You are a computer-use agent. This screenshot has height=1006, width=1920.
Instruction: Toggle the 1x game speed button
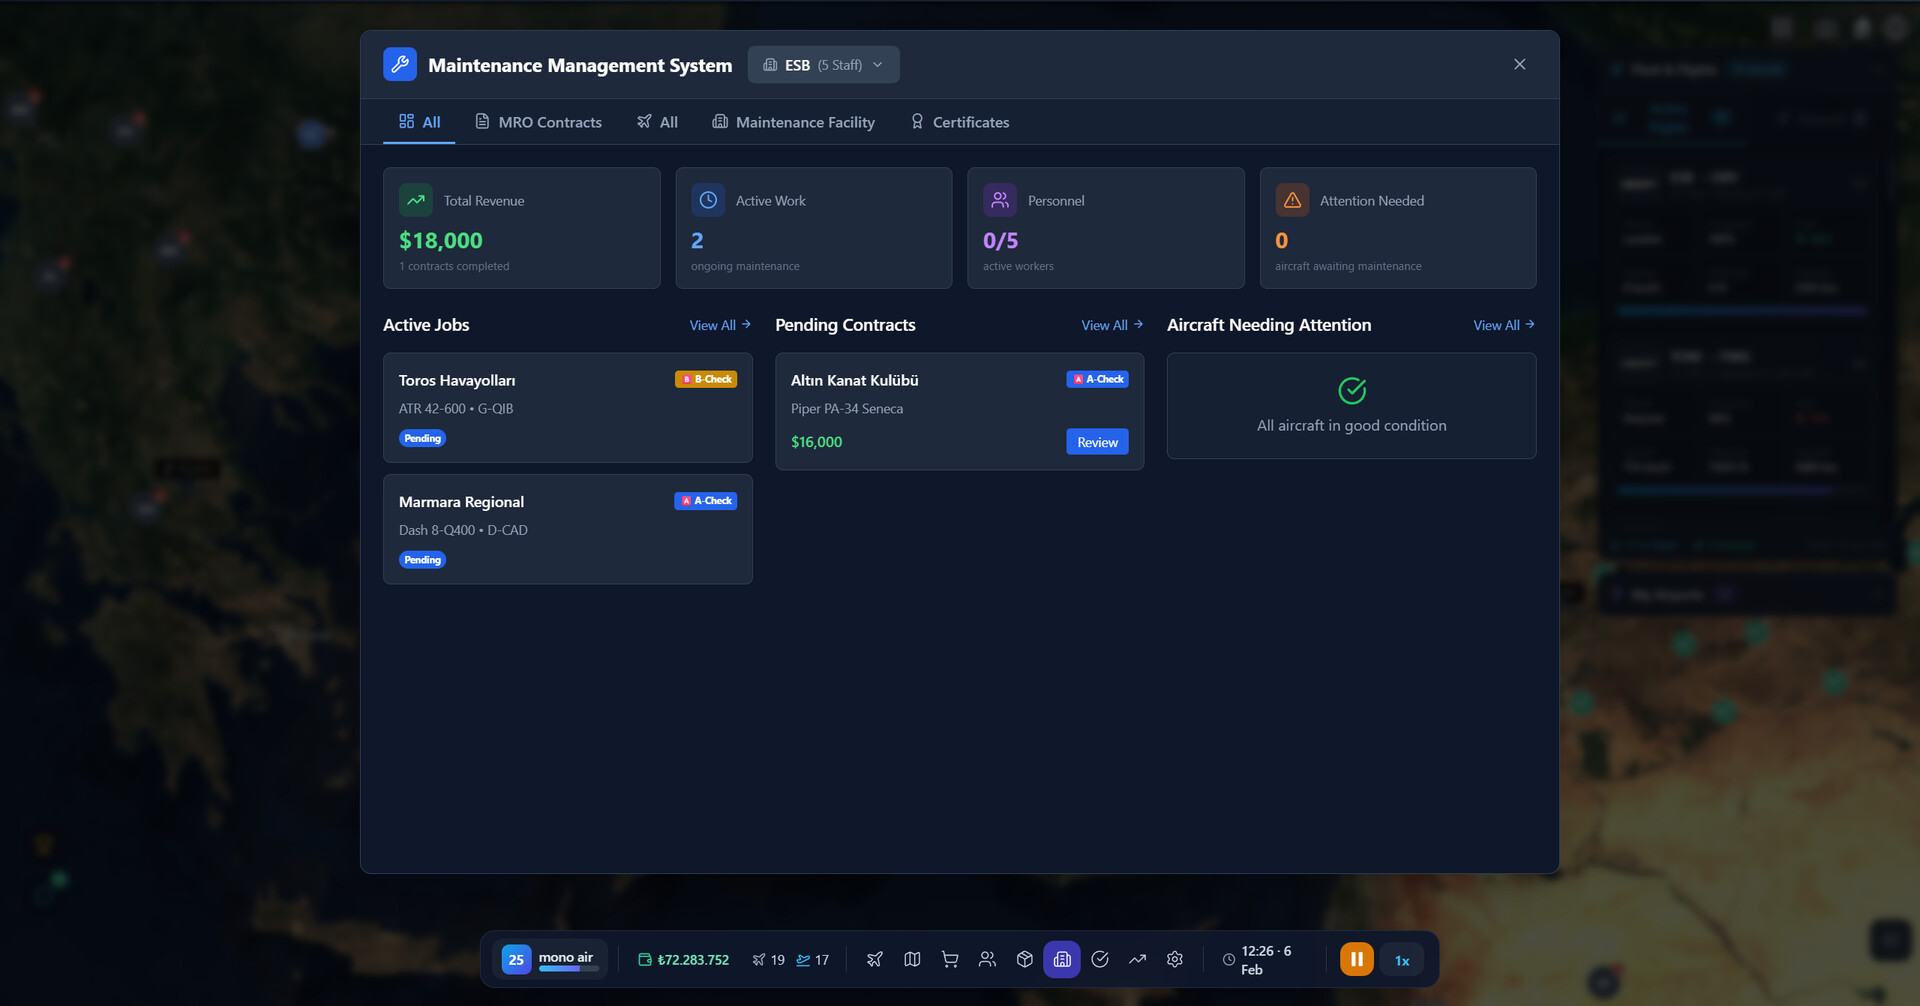[1402, 961]
